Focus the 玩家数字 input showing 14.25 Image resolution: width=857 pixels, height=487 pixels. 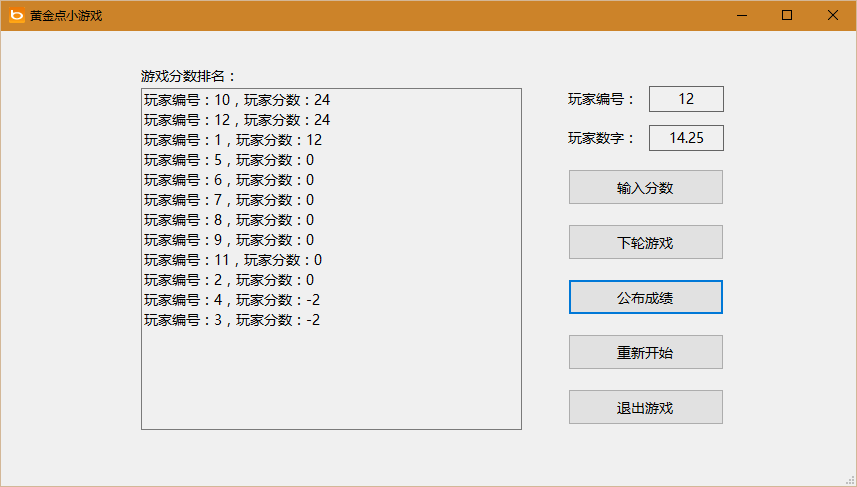(686, 138)
